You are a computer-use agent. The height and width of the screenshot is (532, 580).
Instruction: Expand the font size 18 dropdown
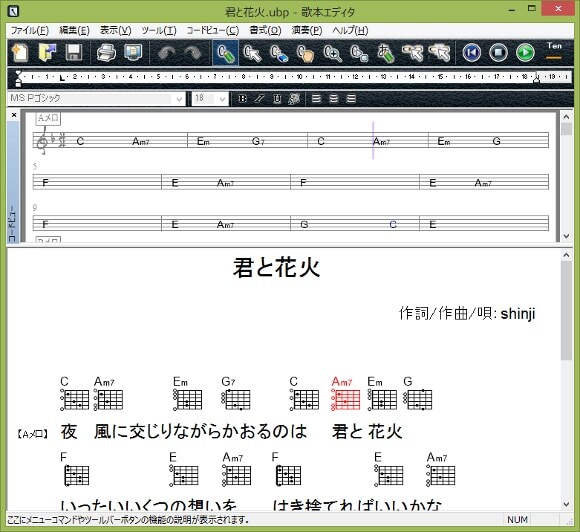[222, 99]
